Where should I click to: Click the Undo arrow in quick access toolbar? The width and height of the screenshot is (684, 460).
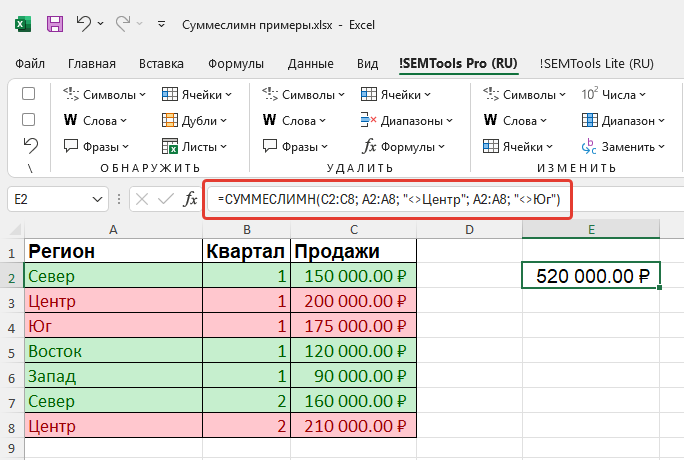click(x=84, y=23)
